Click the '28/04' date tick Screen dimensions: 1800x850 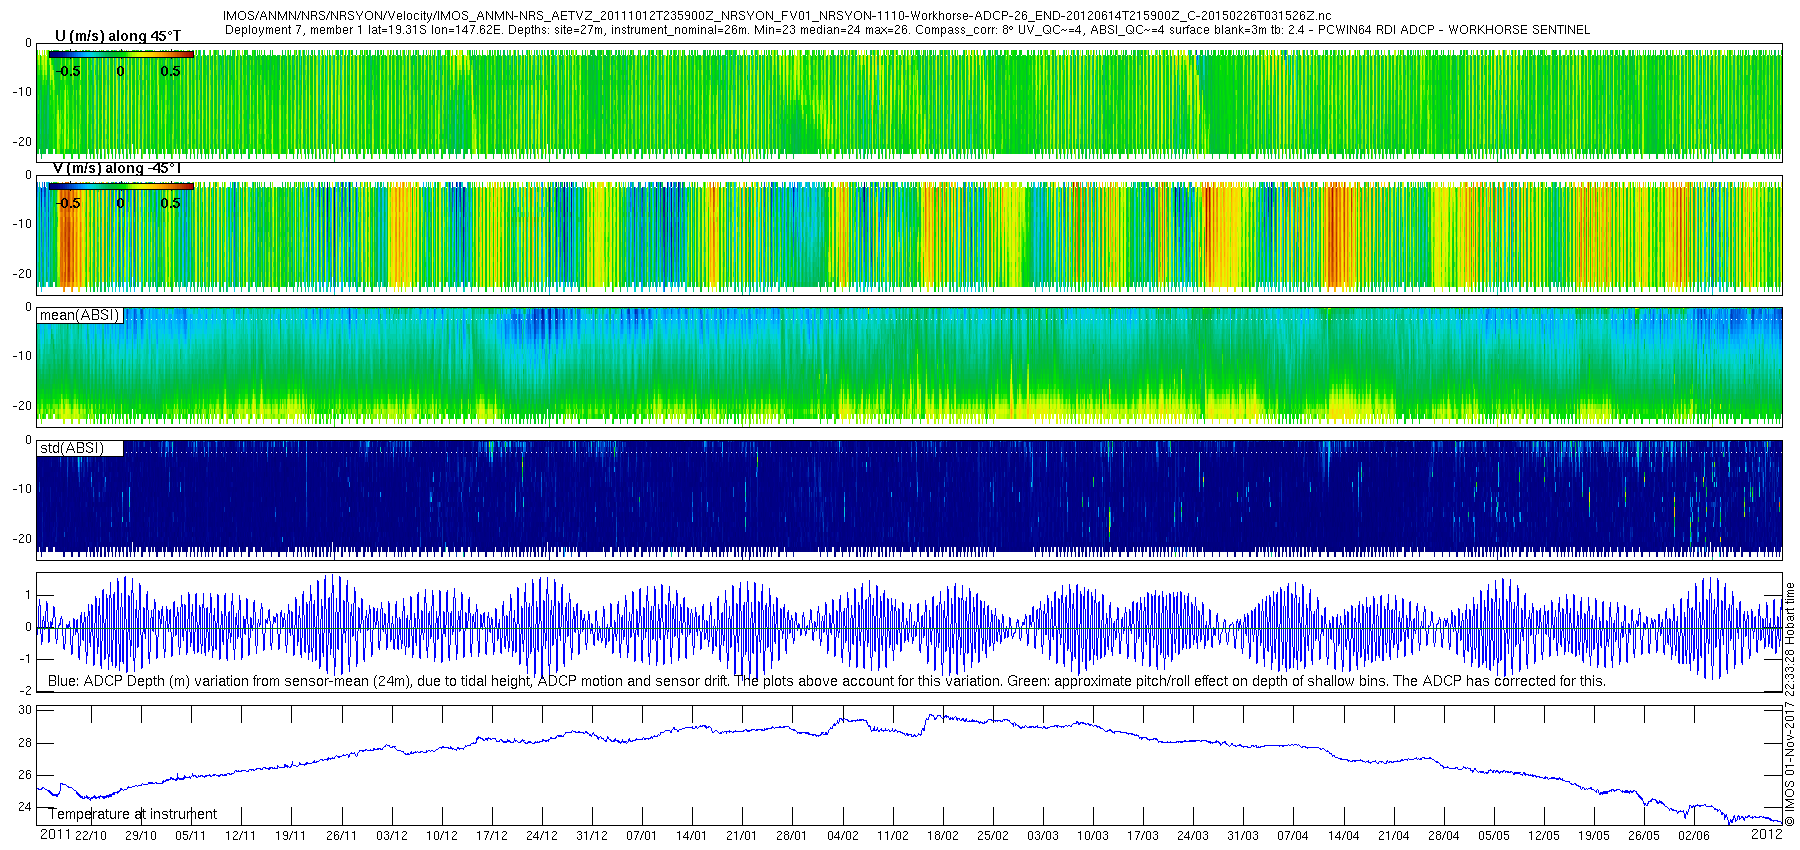[x=1444, y=836]
